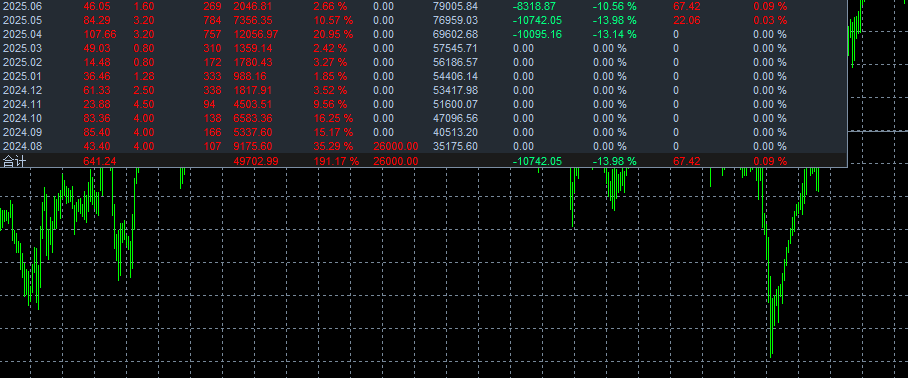Click the return percentage 35.29 %

333,146
